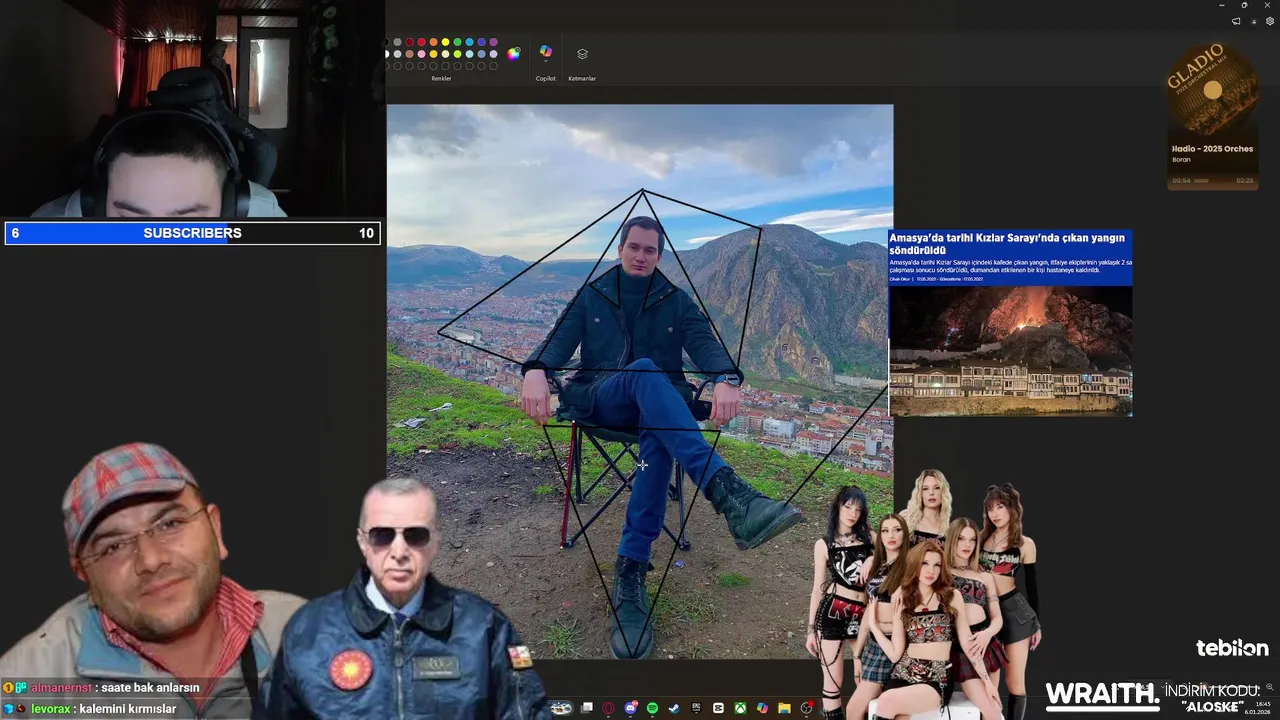This screenshot has height=720, width=1280.
Task: Pick the brown tan color swatch
Action: [x=409, y=54]
